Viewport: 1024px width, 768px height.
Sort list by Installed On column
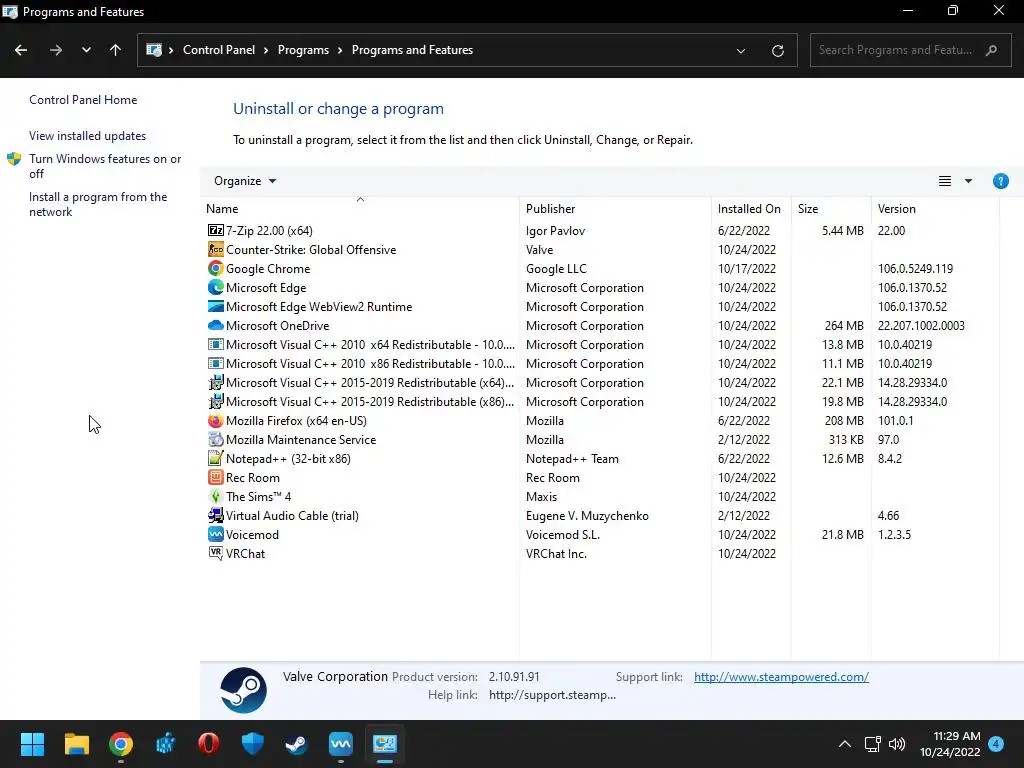(x=751, y=208)
